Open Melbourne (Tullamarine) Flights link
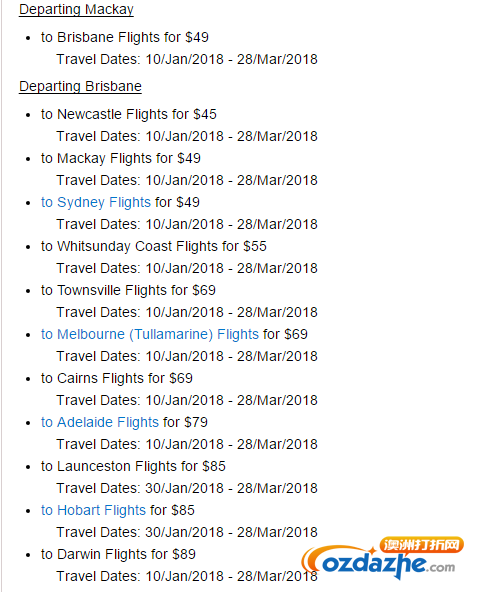The width and height of the screenshot is (486, 592). (x=150, y=335)
